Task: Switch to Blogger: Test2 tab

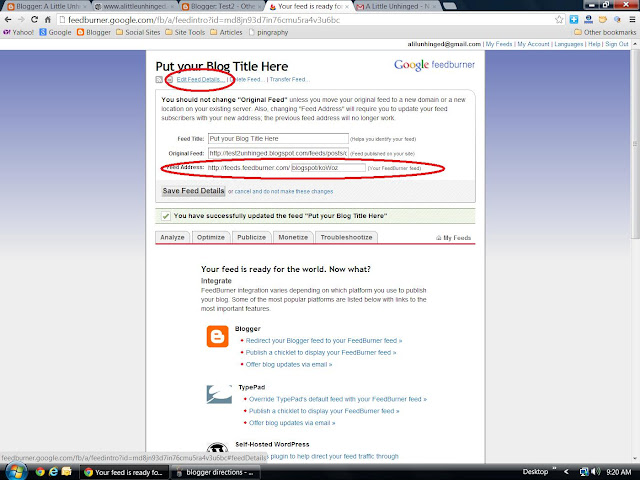Action: (222, 7)
